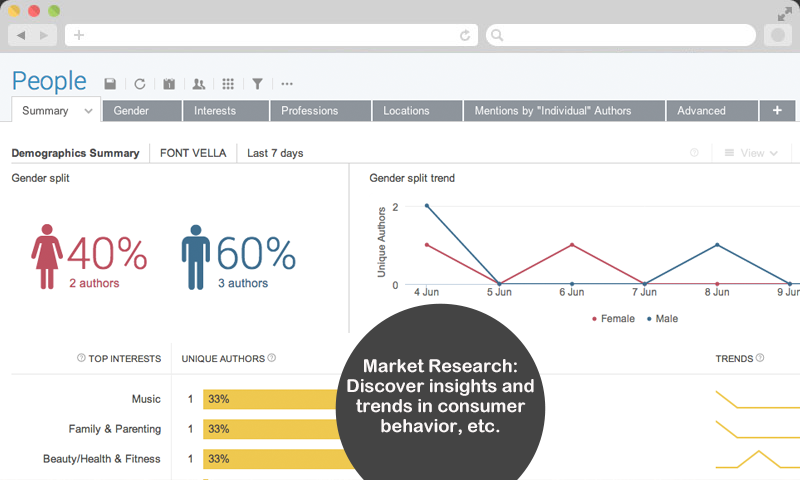Click the fullscreen expand arrows icon
The height and width of the screenshot is (480, 800).
pyautogui.click(x=784, y=14)
